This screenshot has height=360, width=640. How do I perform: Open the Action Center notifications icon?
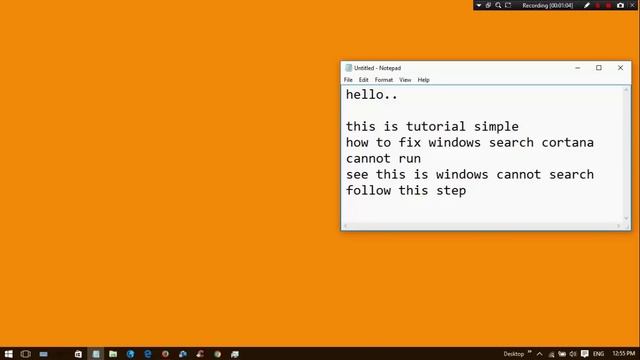pyautogui.click(x=584, y=354)
